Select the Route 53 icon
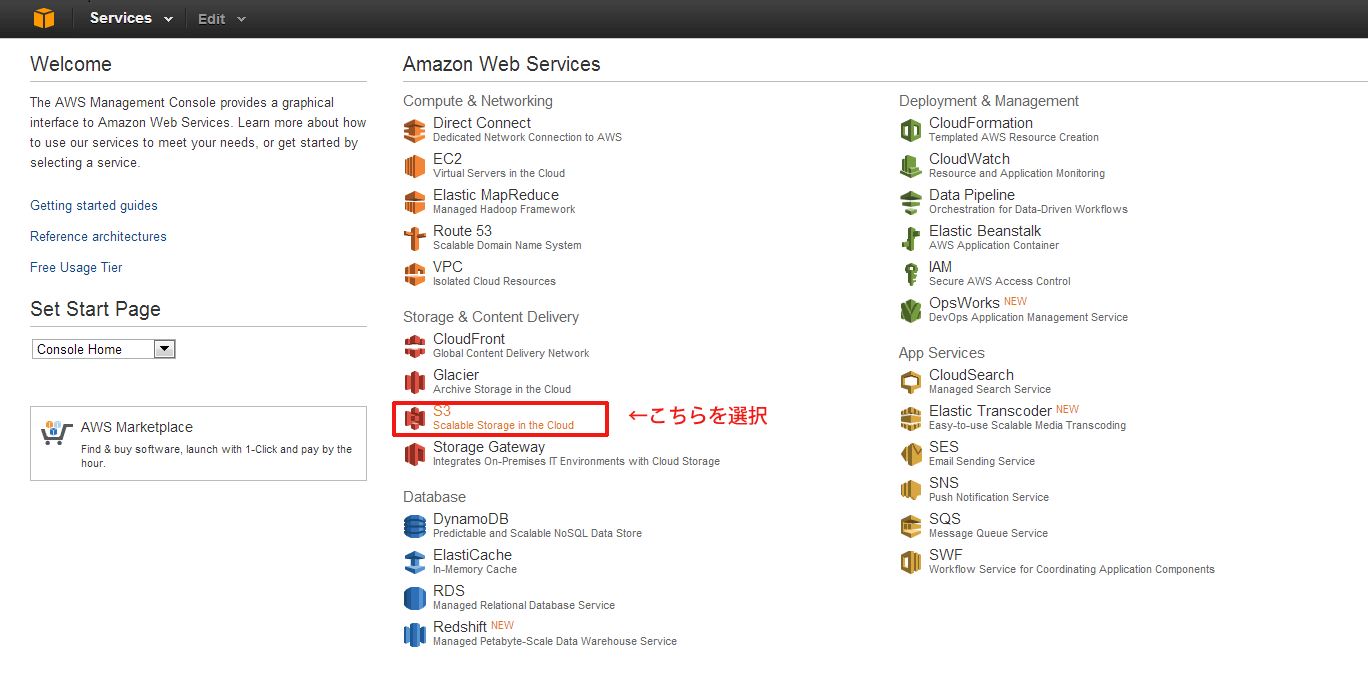Viewport: 1368px width, 680px height. (414, 238)
